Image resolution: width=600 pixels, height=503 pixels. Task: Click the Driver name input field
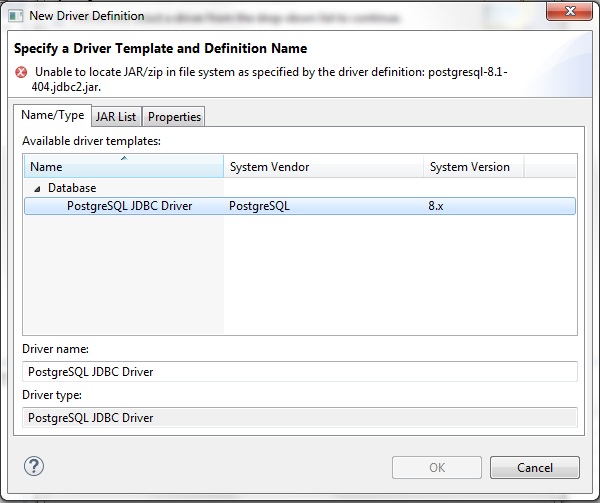point(300,371)
